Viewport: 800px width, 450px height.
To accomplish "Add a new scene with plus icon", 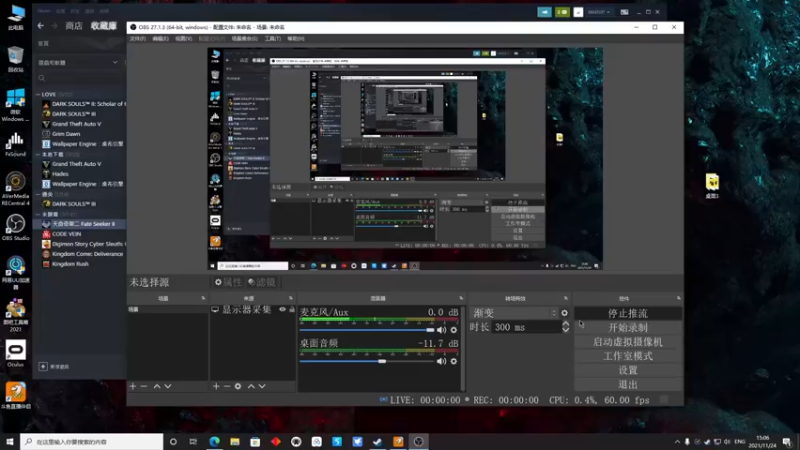I will coord(133,386).
